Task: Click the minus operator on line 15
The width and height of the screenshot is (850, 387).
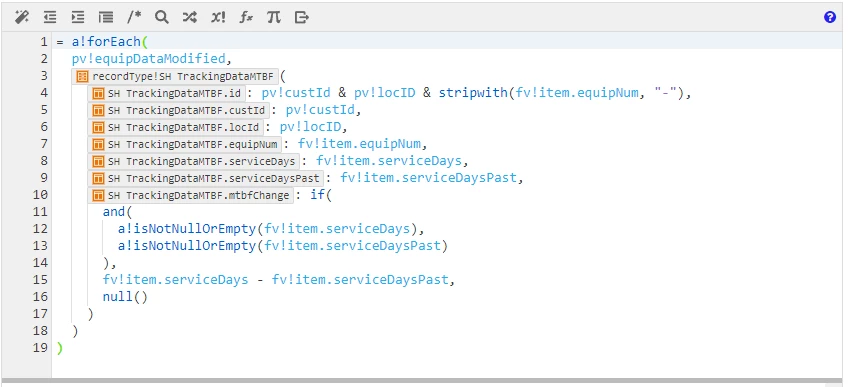Action: pos(260,280)
